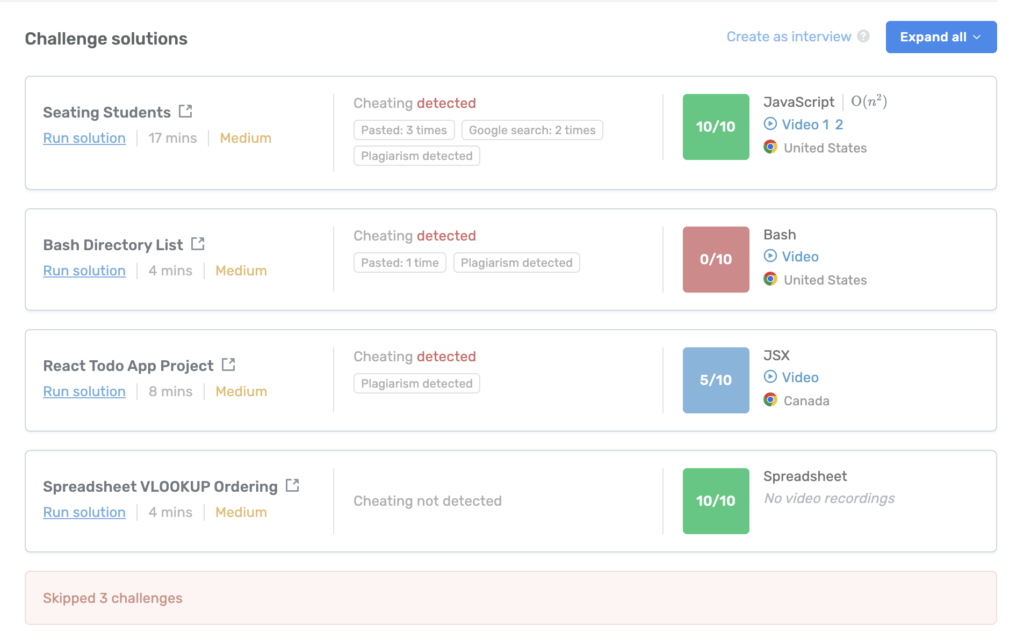Click Seating Students title
This screenshot has height=641, width=1024.
(x=106, y=112)
